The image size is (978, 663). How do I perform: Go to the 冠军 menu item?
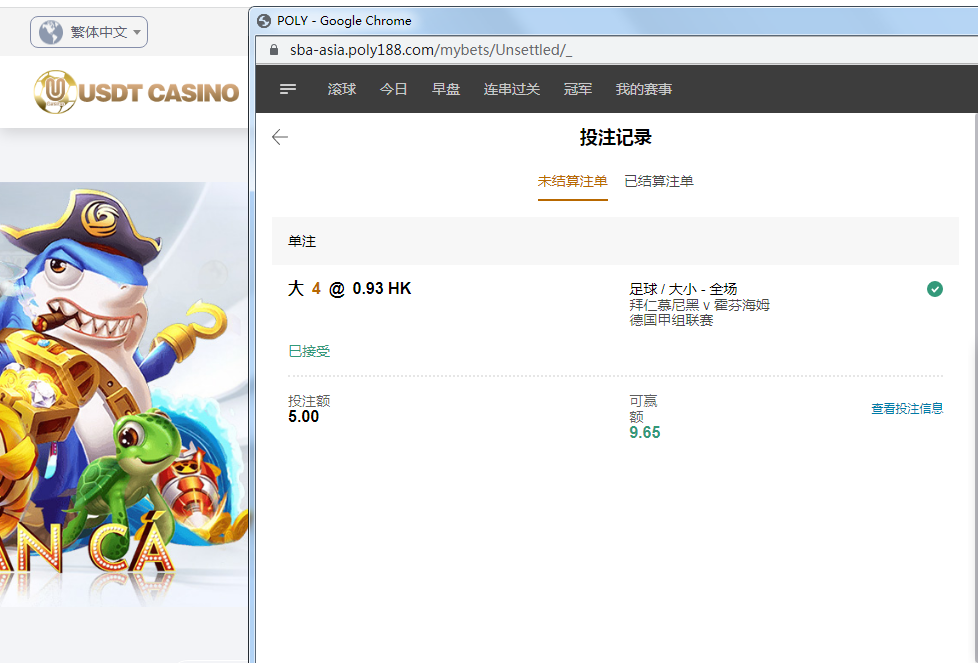(578, 89)
